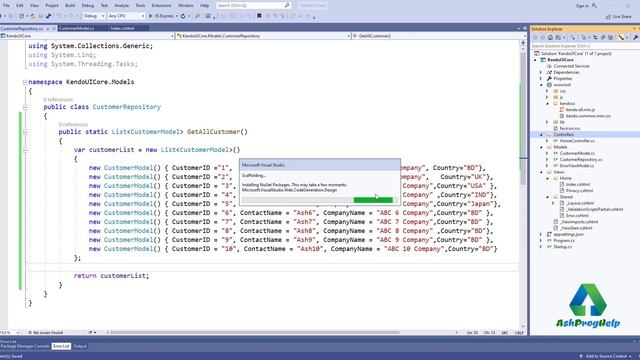Collapse the wwwroot folder
Viewport: 640px width, 360px height.
(541, 85)
